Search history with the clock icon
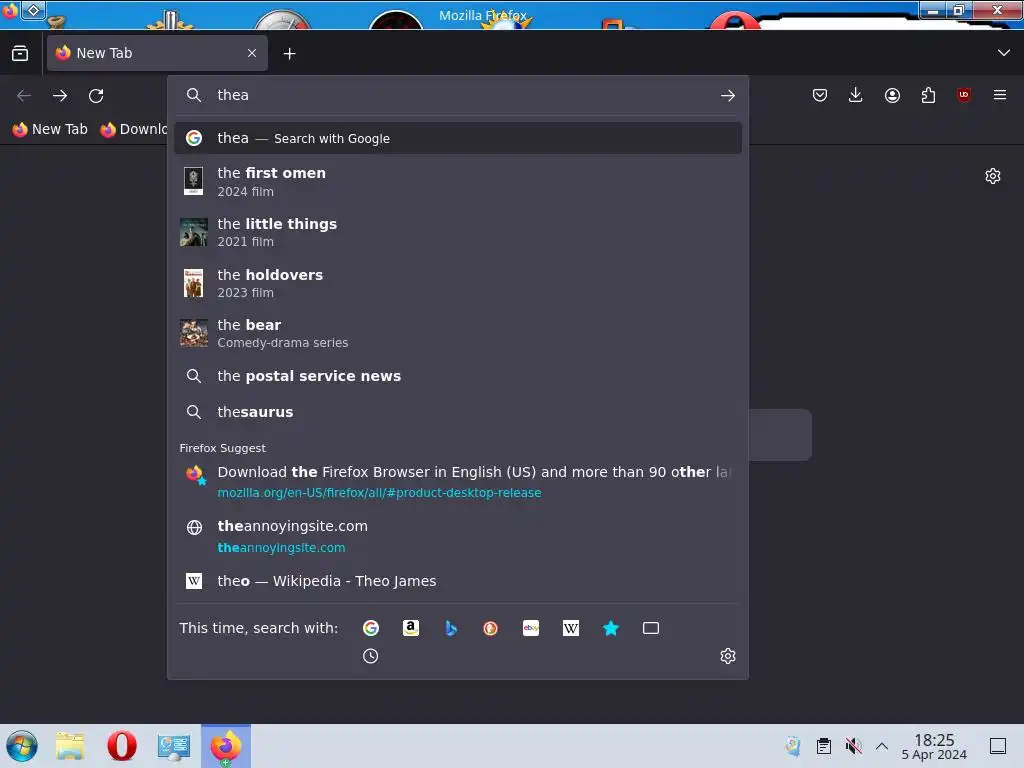Screen dimensions: 1024x768 click(x=370, y=656)
